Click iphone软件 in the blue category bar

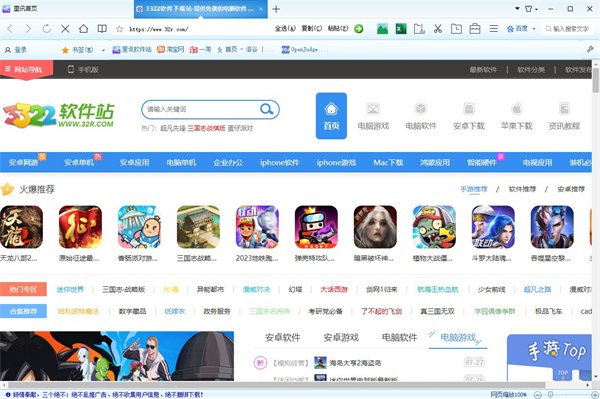coord(279,163)
